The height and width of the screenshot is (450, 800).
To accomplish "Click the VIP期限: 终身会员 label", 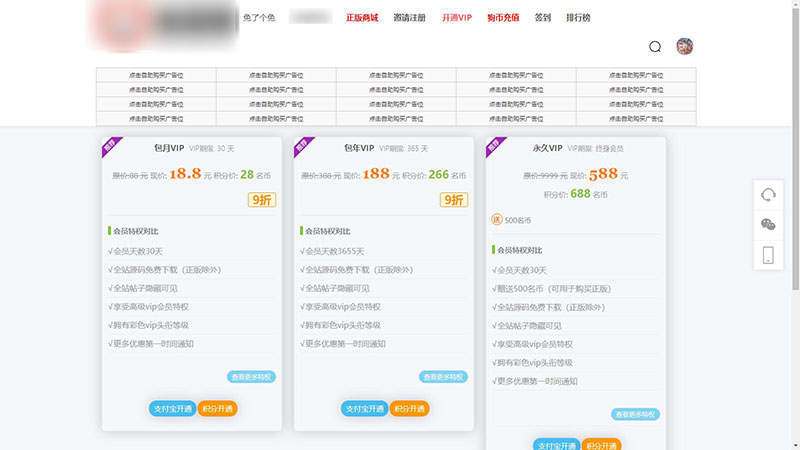I will [x=595, y=148].
